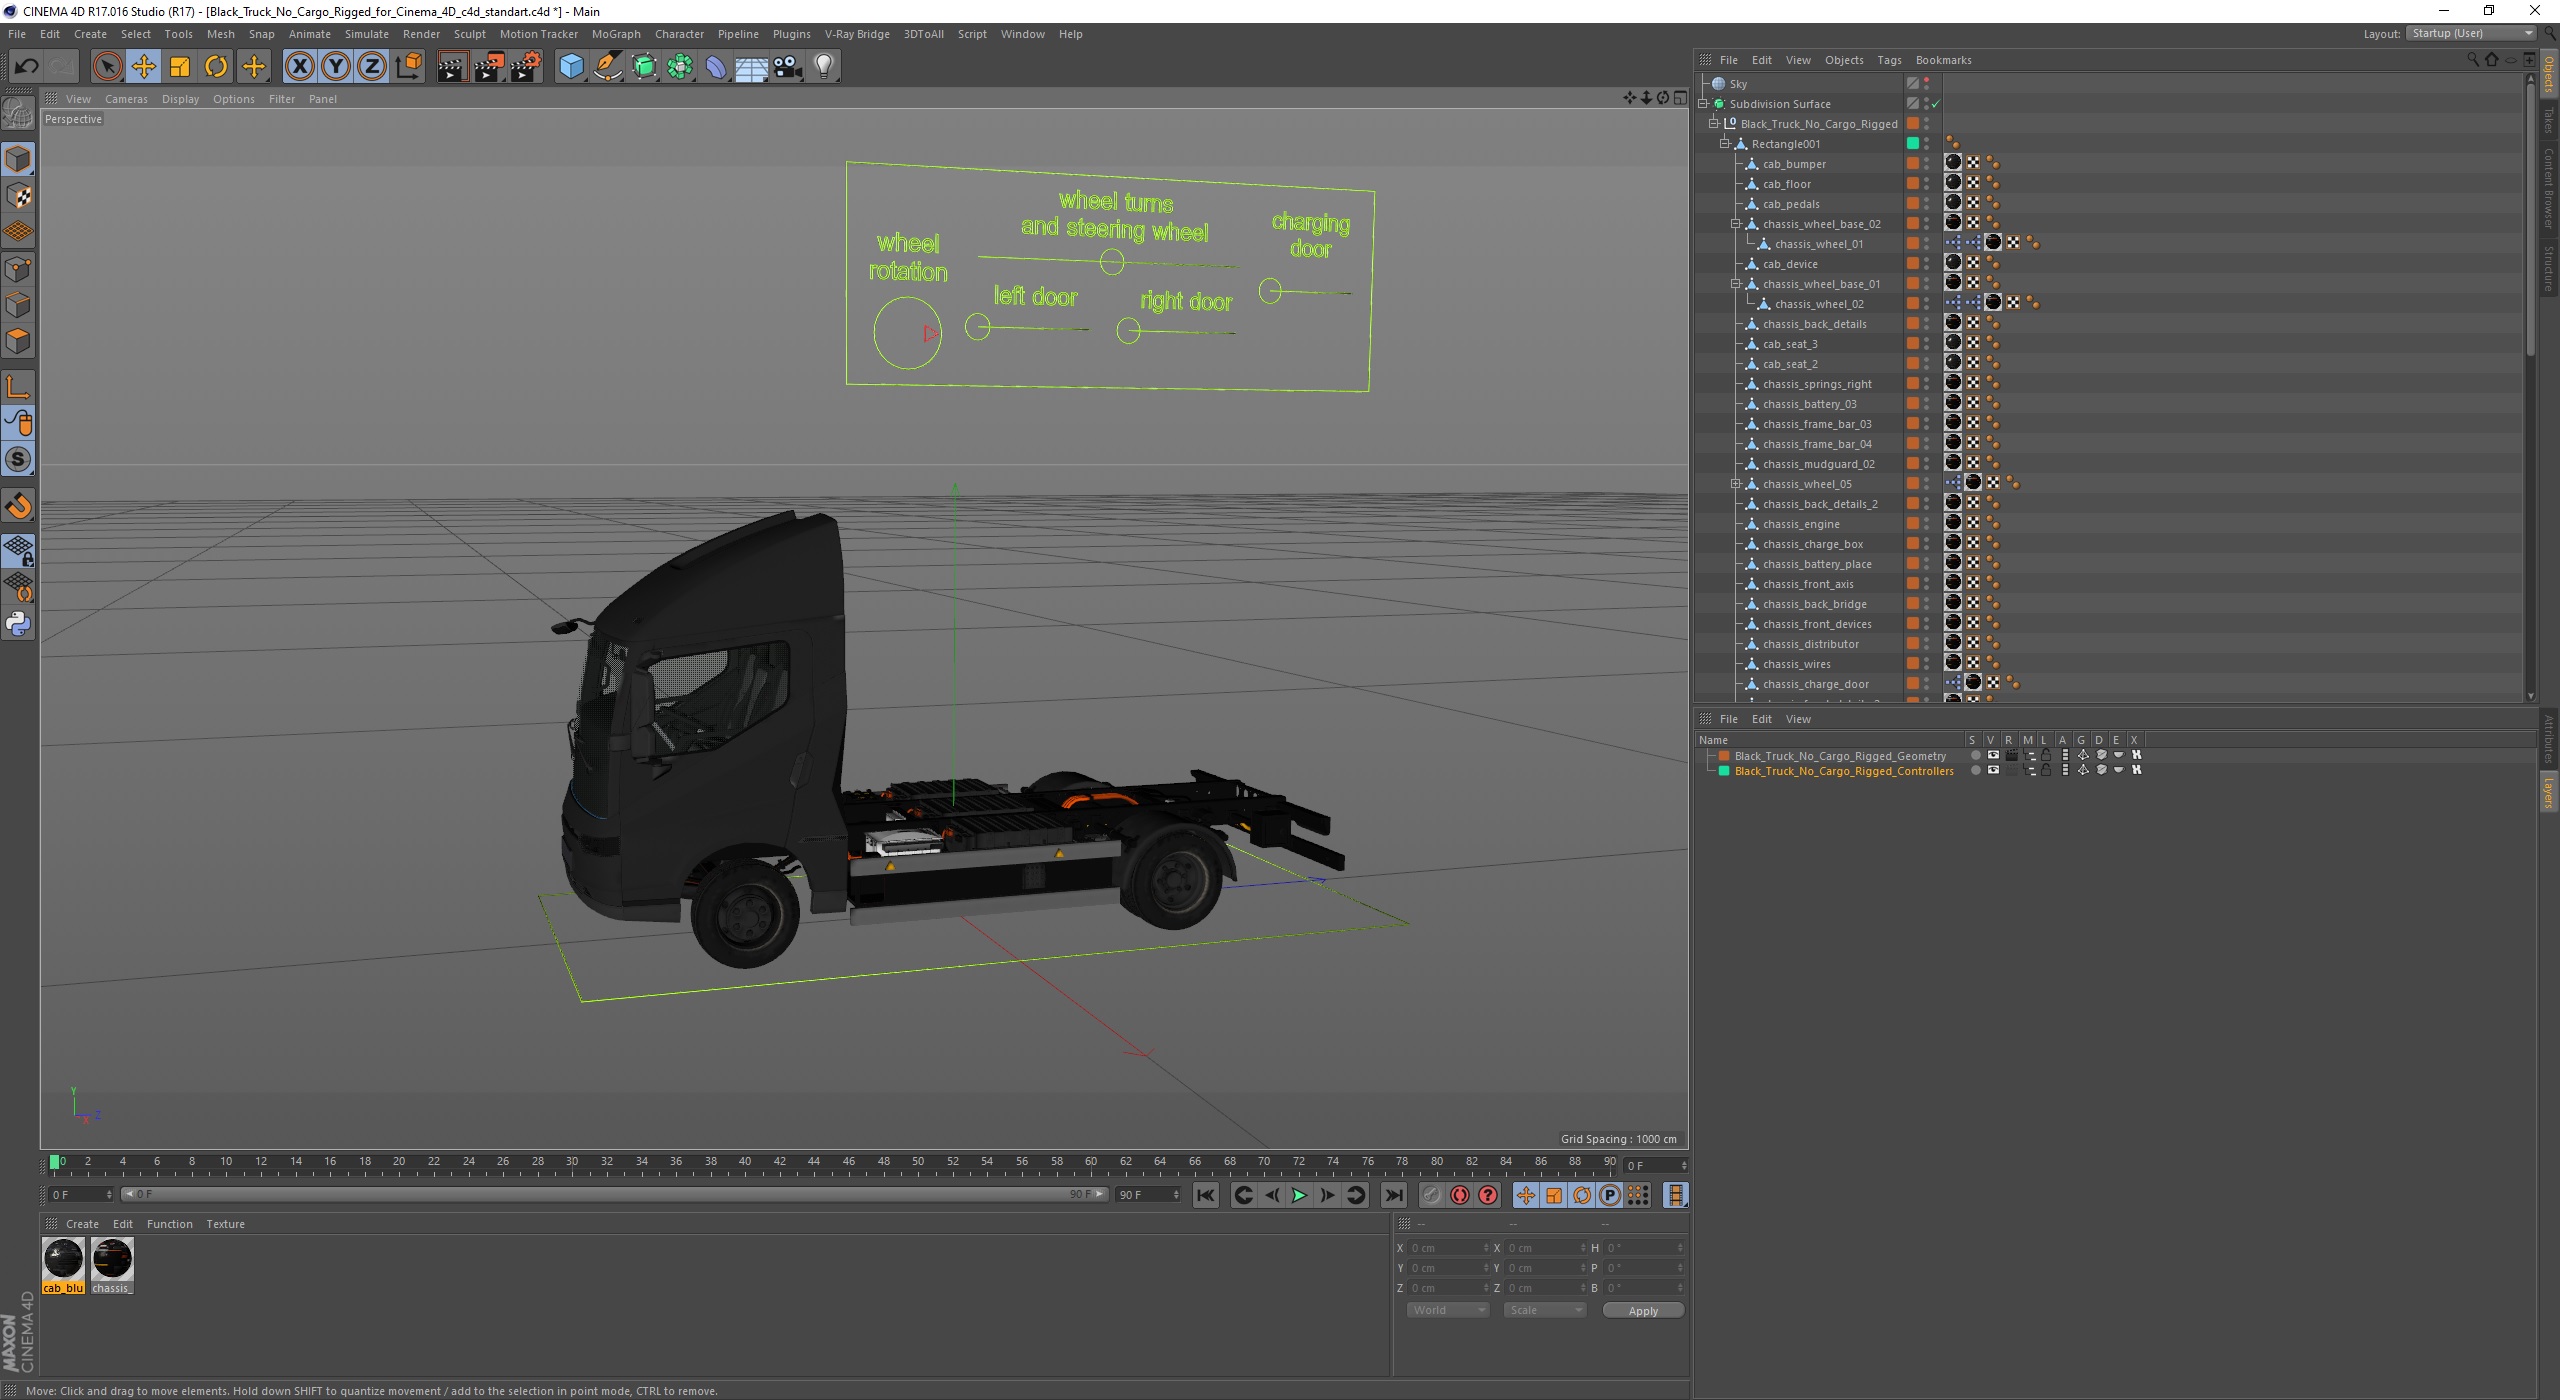Add Cube primitive object

pyautogui.click(x=571, y=67)
